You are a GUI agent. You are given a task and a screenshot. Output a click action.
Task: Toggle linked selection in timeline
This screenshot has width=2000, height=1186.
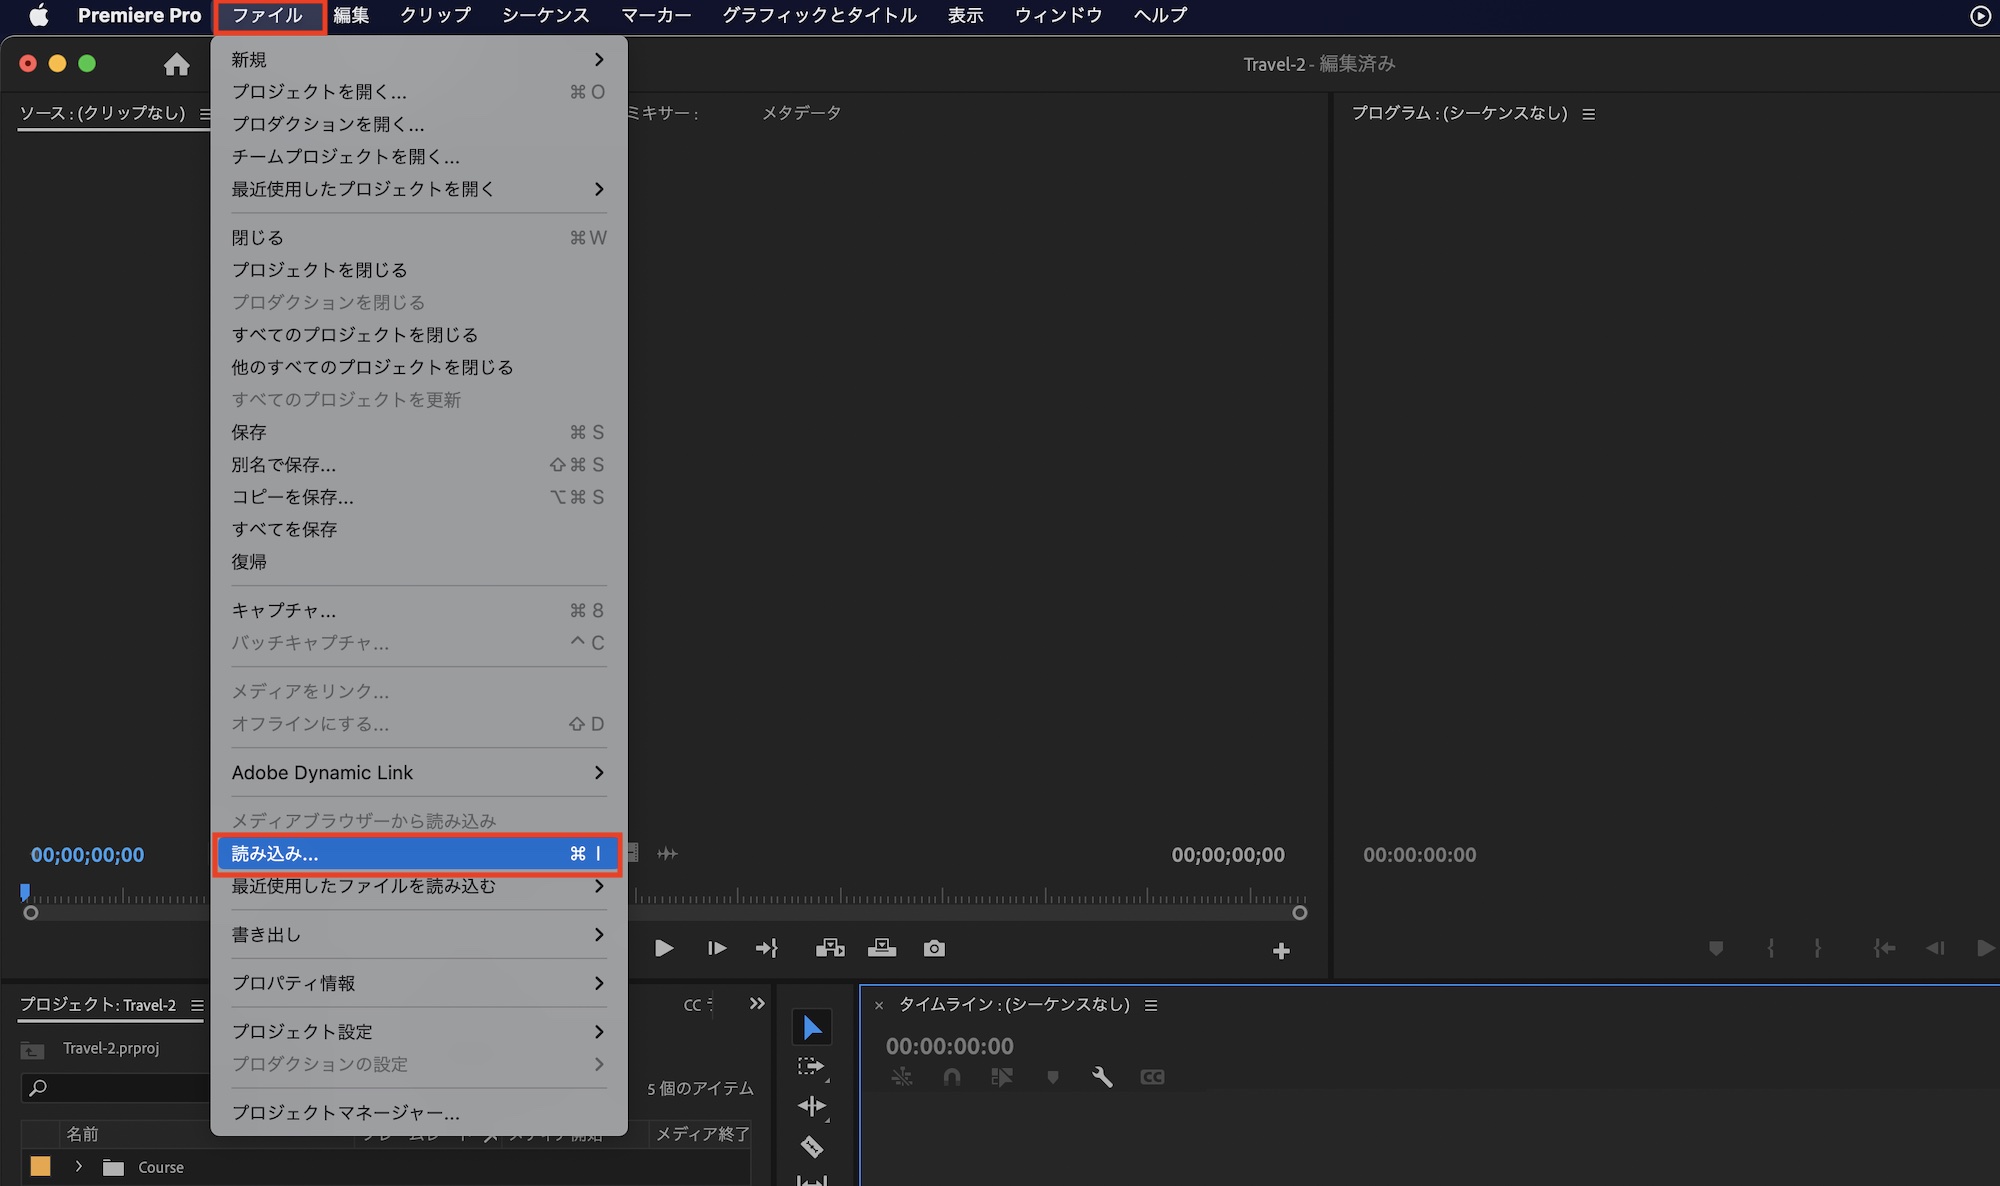click(1001, 1077)
